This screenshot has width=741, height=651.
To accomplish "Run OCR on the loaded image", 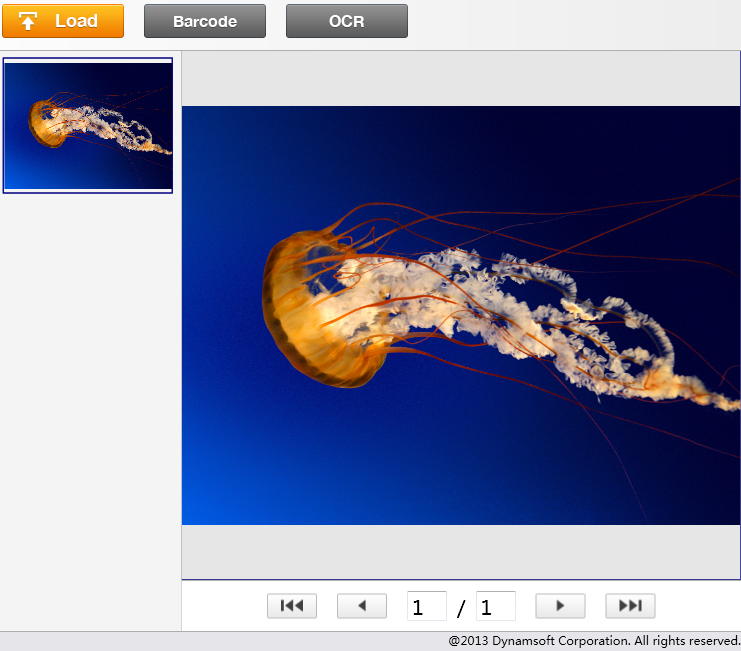I will (x=346, y=21).
